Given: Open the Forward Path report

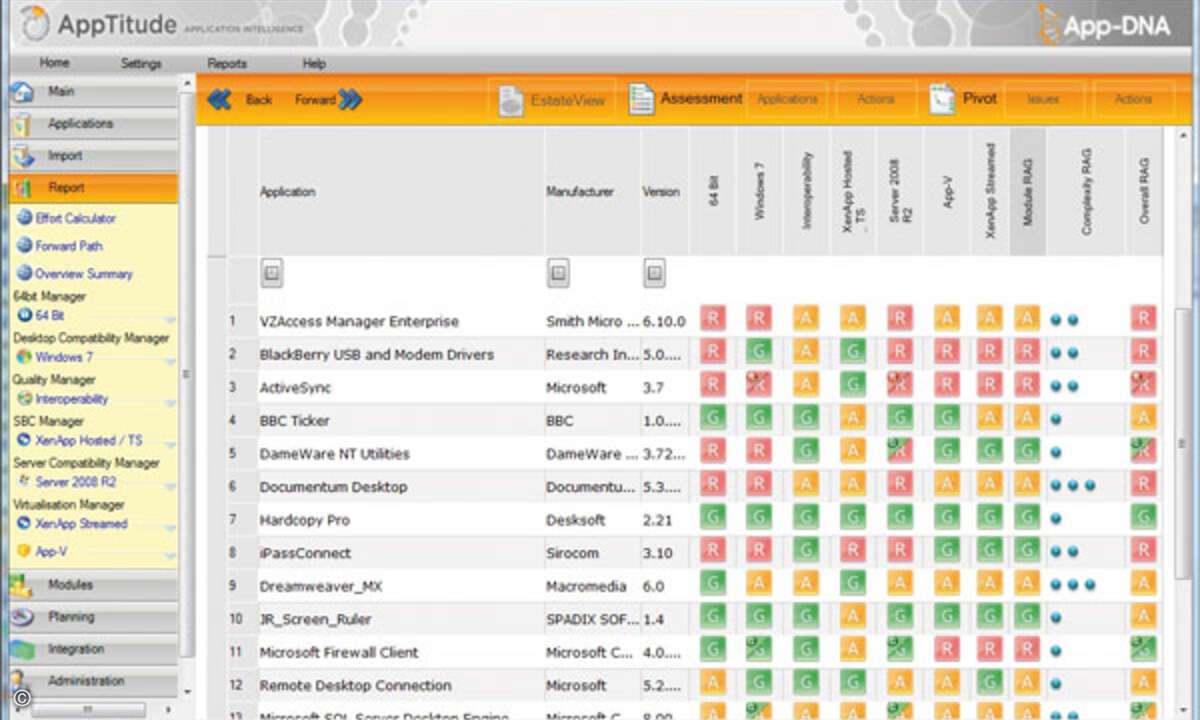Looking at the screenshot, I should [60, 246].
